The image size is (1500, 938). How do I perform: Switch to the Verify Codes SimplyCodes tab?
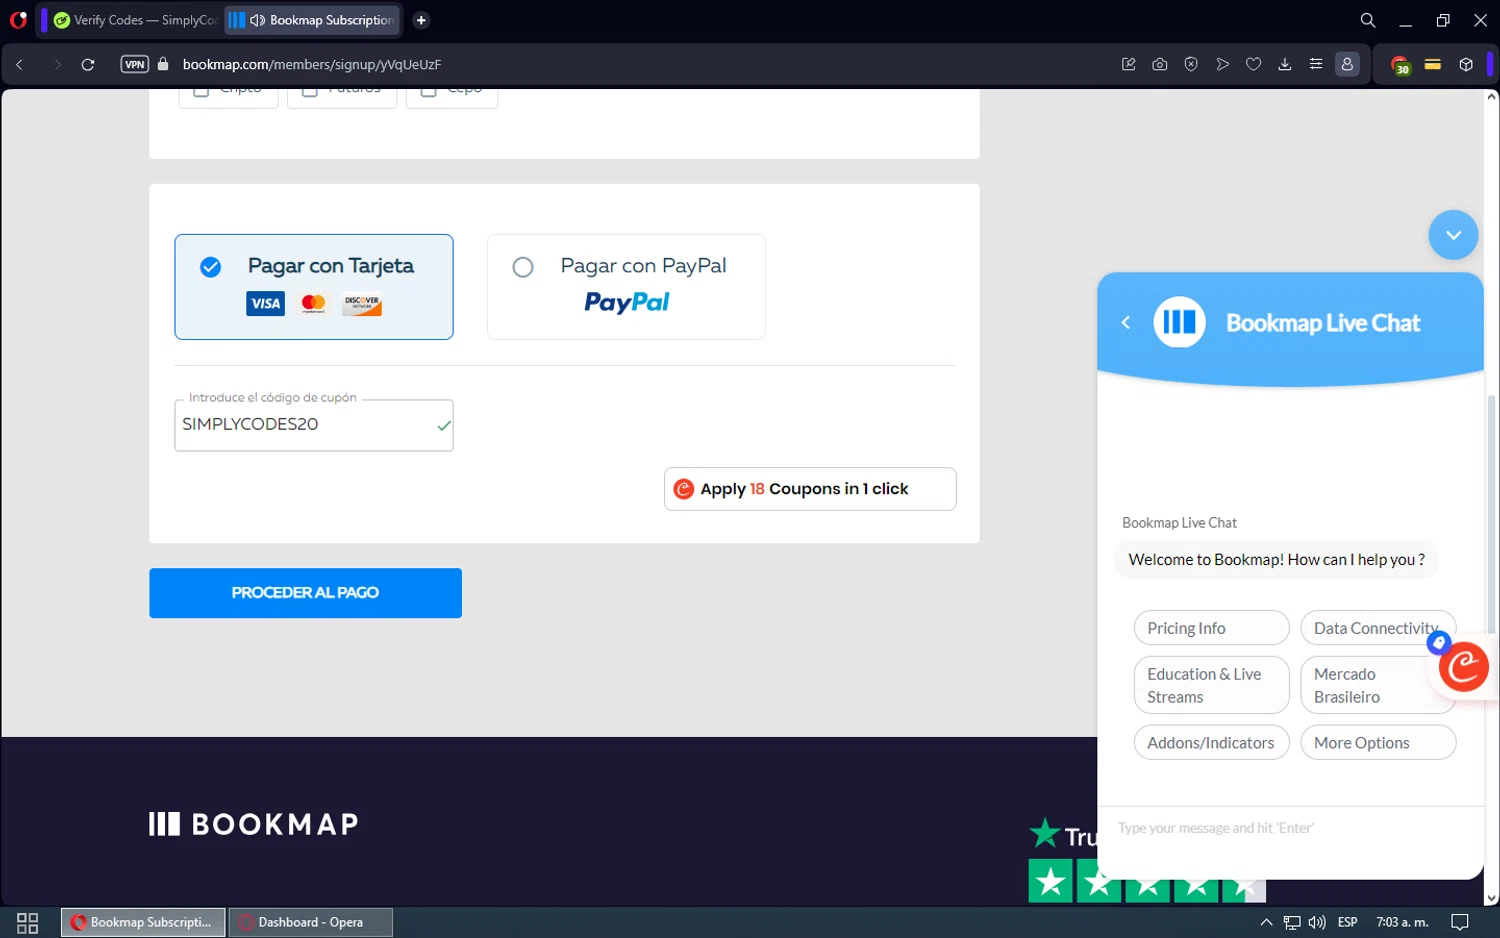(135, 20)
